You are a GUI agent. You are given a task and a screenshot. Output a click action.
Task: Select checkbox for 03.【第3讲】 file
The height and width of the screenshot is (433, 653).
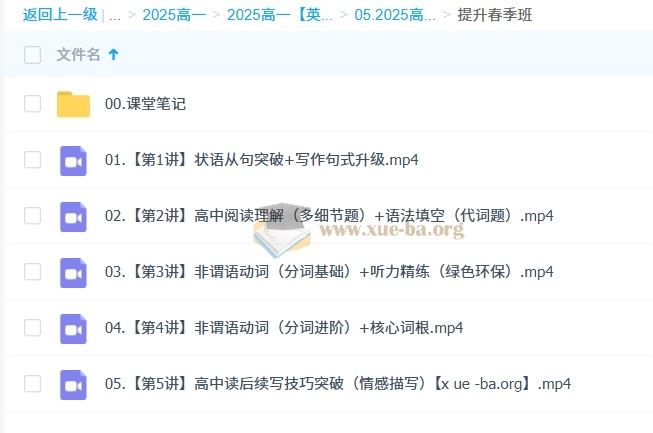click(x=32, y=271)
